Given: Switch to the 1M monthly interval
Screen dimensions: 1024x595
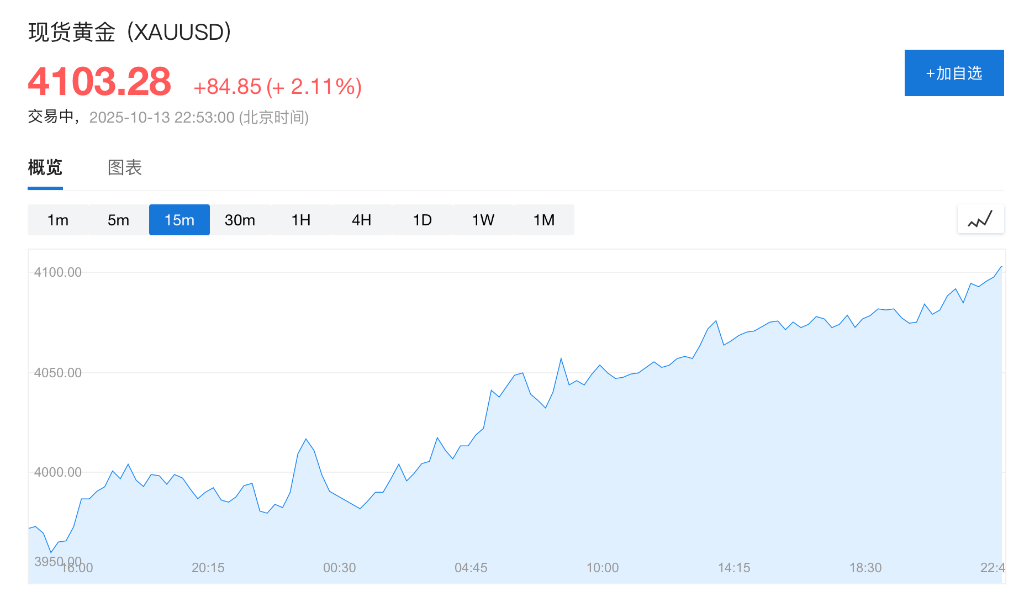Looking at the screenshot, I should pyautogui.click(x=543, y=220).
